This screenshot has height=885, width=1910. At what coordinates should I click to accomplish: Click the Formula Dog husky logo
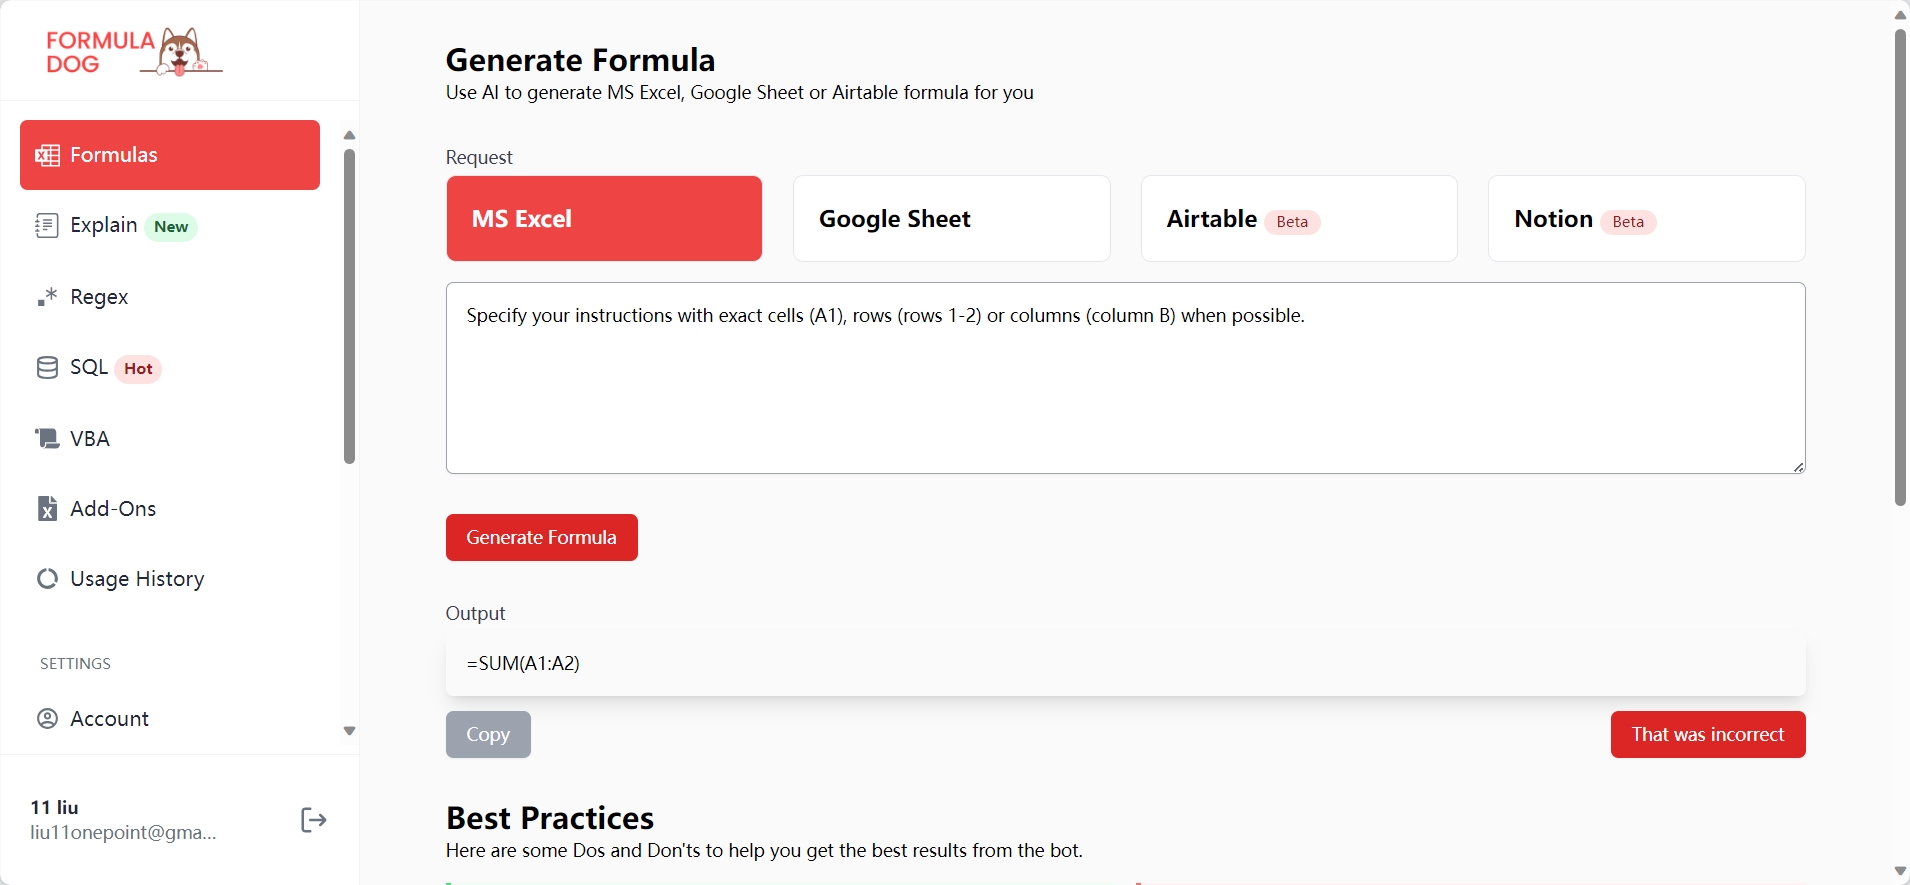(x=135, y=51)
